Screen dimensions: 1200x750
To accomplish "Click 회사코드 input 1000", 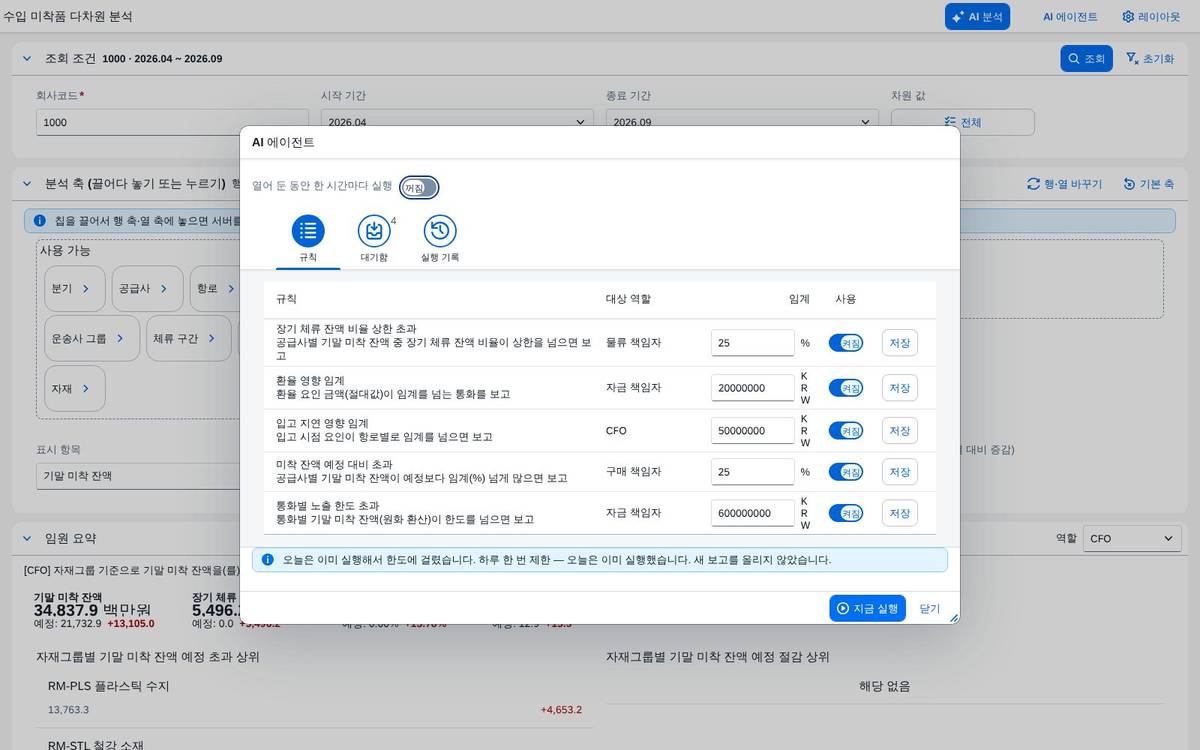I will (172, 122).
